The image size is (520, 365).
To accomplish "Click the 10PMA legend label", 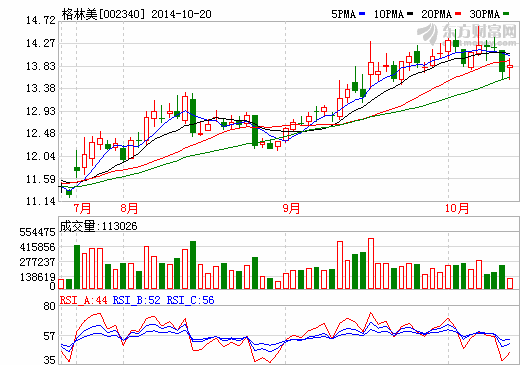I will (389, 14).
